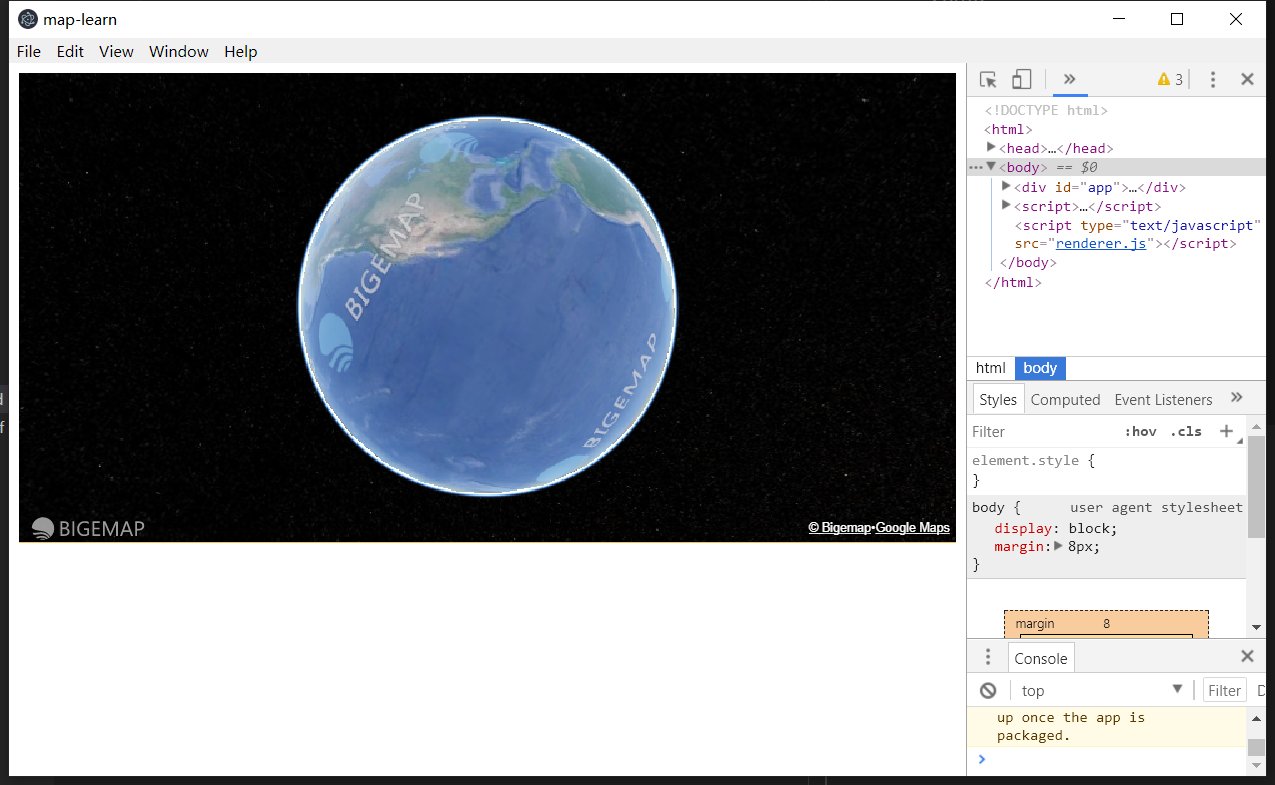1275x785 pixels.
Task: Switch to the Computed tab
Action: [1065, 398]
